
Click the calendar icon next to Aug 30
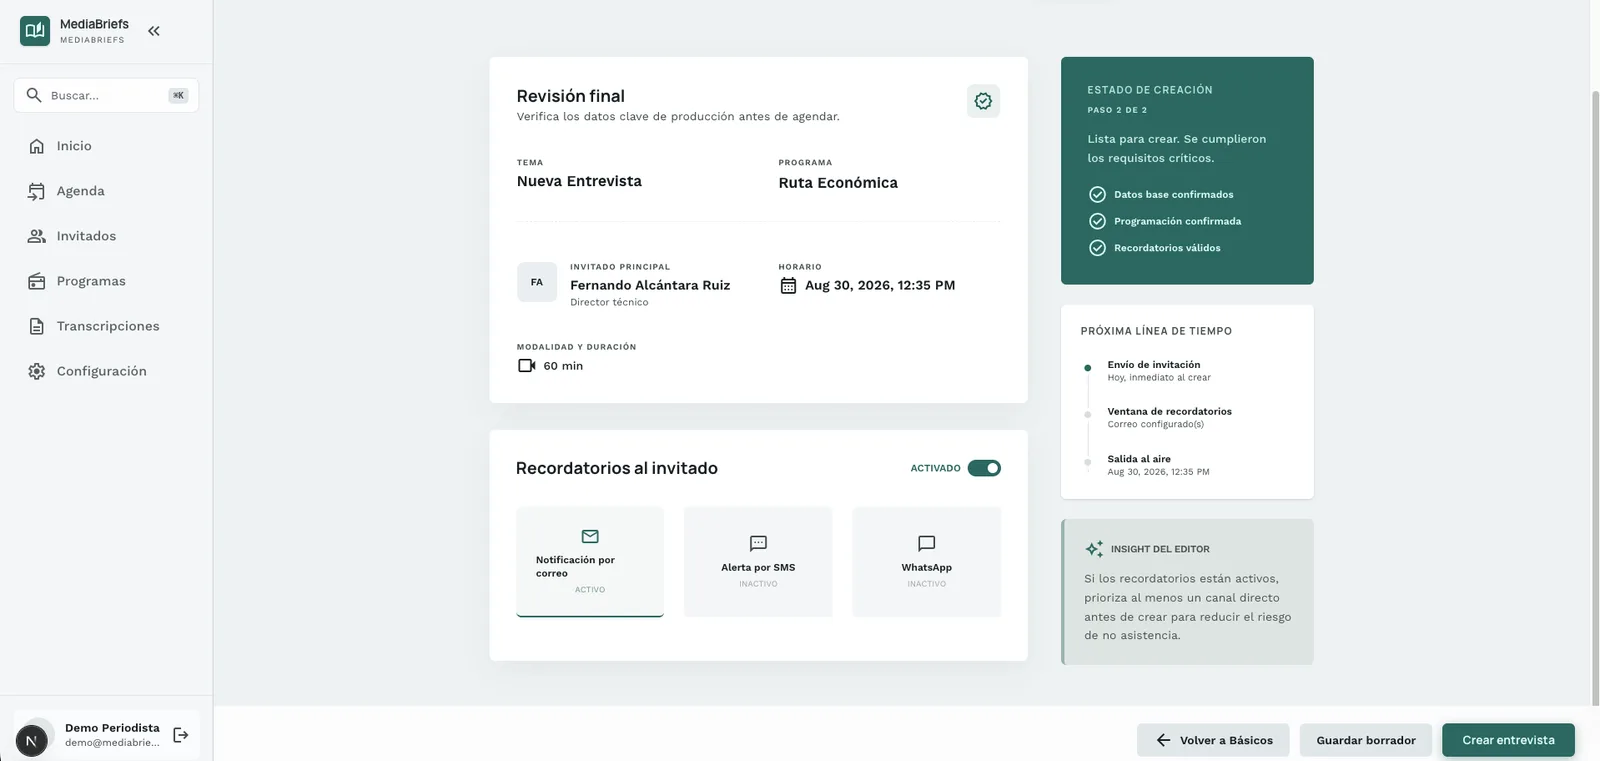pyautogui.click(x=788, y=286)
